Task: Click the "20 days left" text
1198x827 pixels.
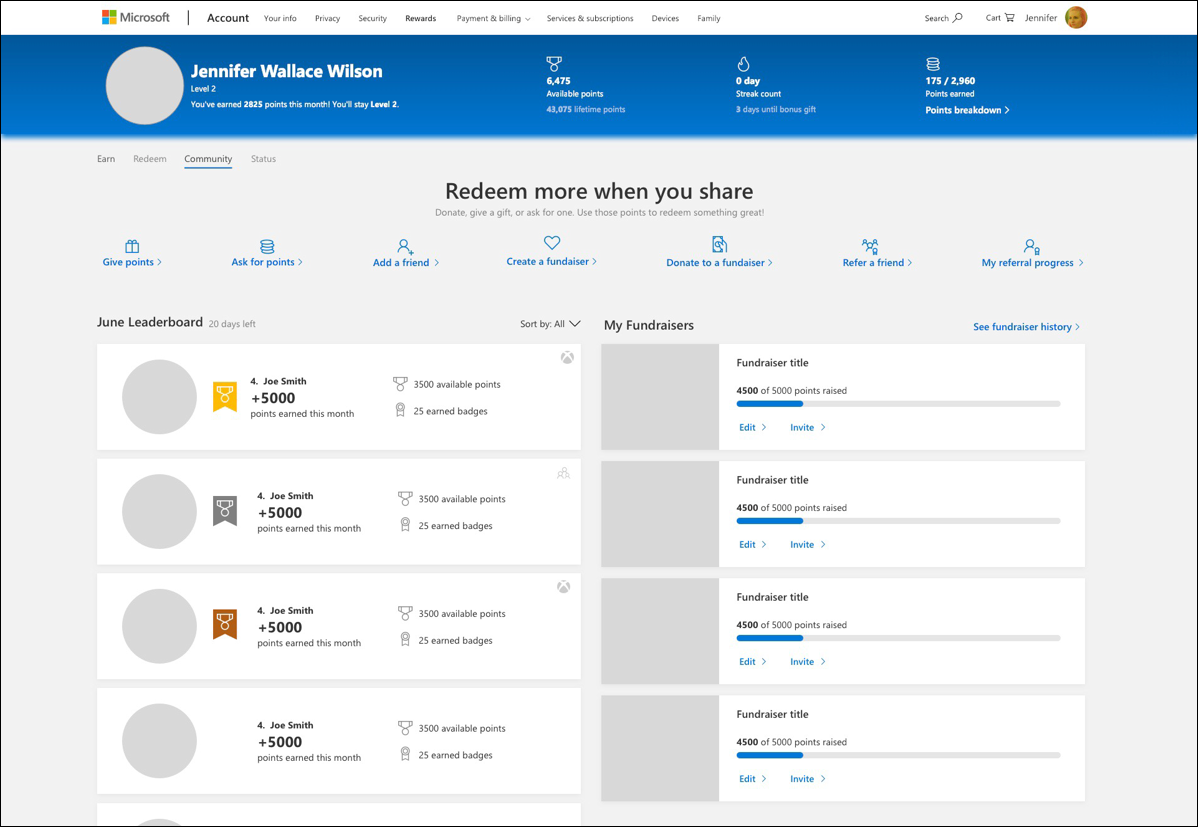Action: point(232,324)
